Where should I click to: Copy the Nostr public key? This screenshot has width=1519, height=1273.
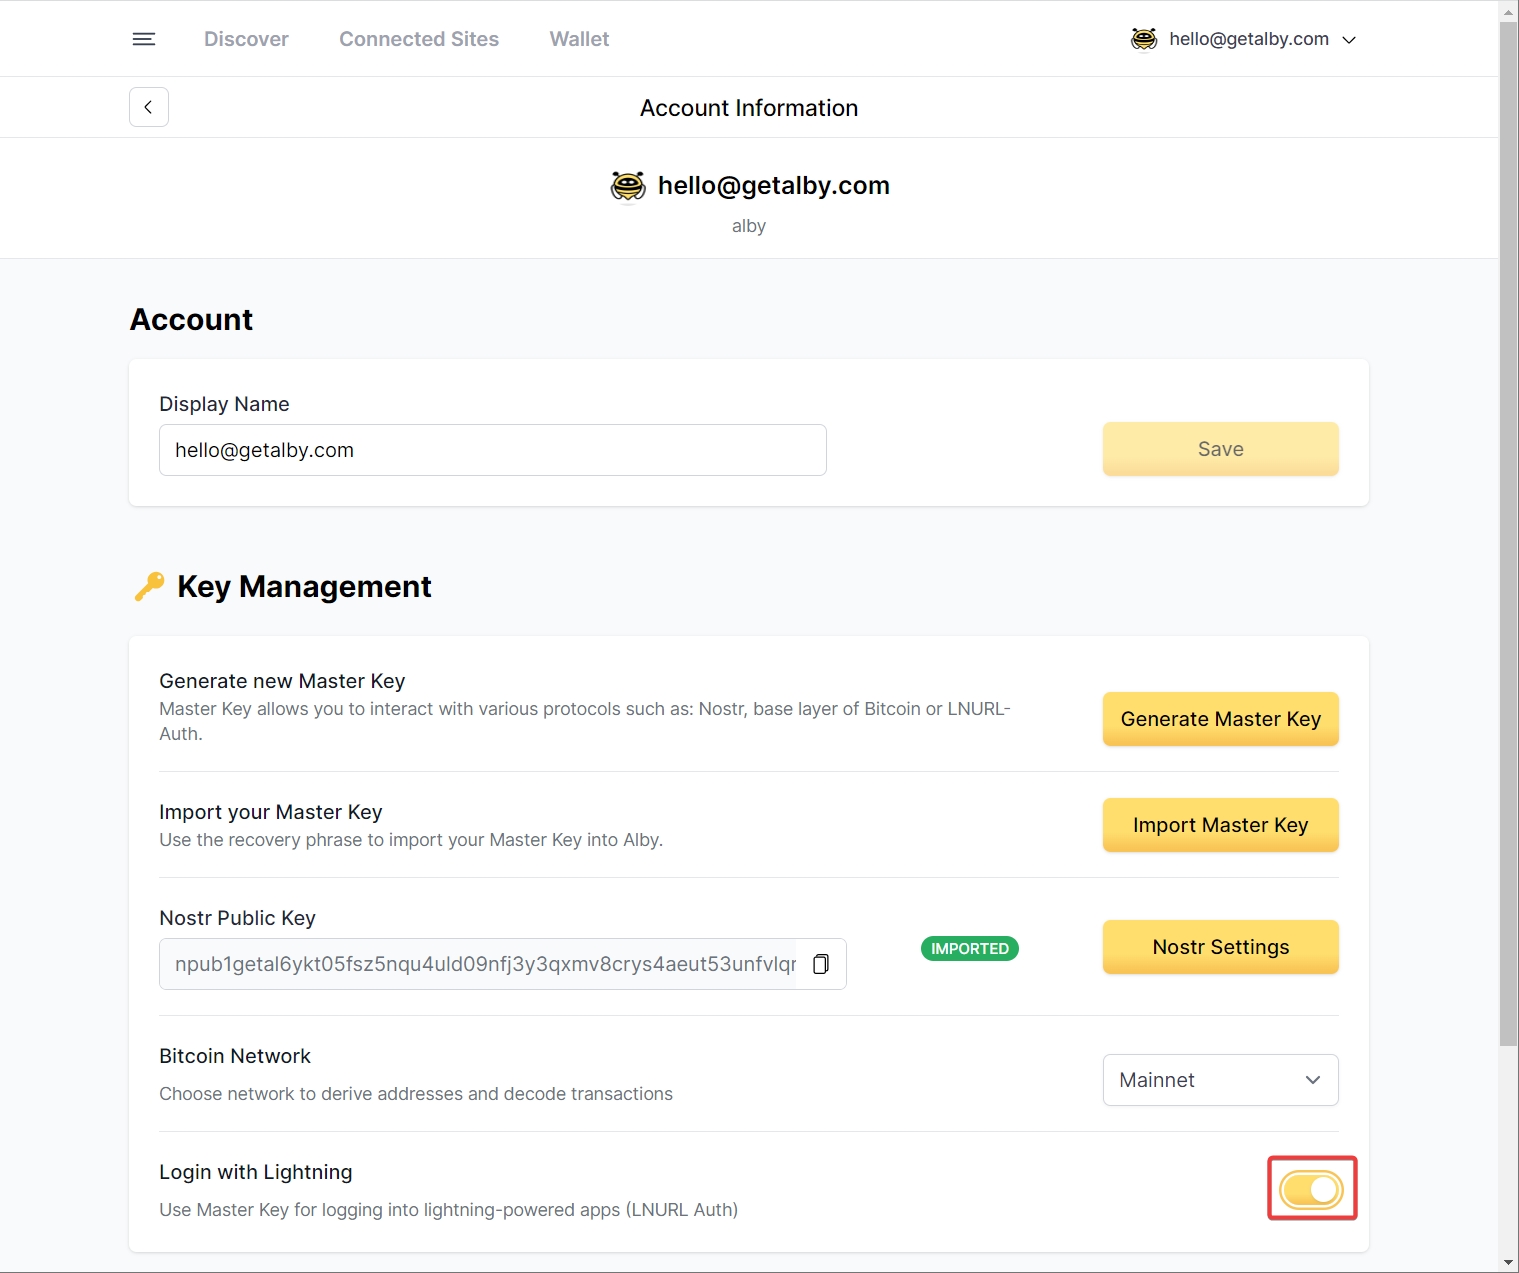click(x=821, y=964)
